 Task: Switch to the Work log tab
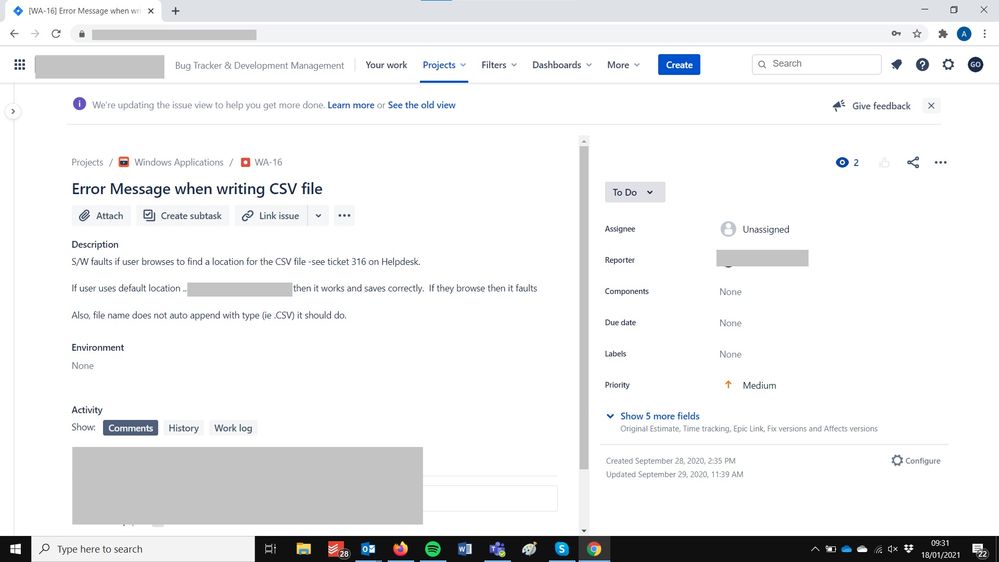[x=233, y=428]
